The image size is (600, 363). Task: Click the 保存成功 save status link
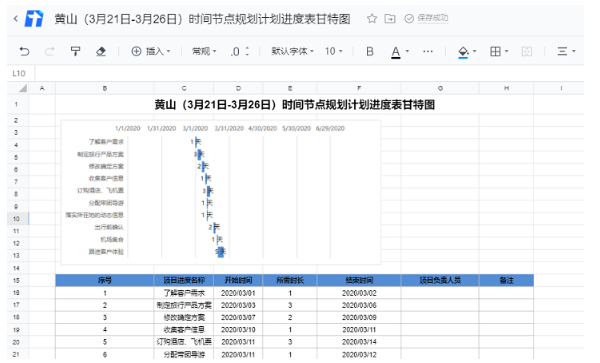pos(432,18)
